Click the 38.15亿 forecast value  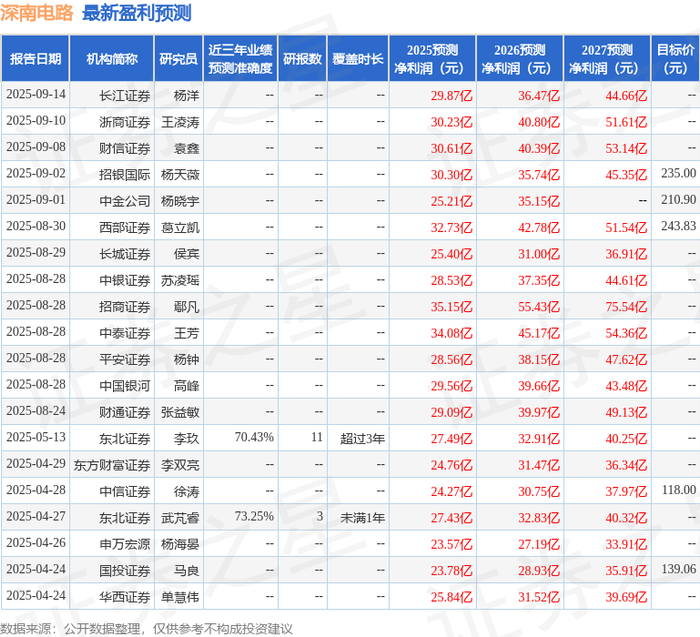tap(539, 359)
